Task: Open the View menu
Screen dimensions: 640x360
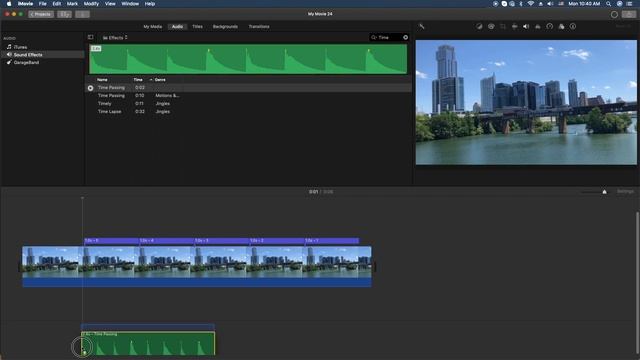Action: [110, 4]
